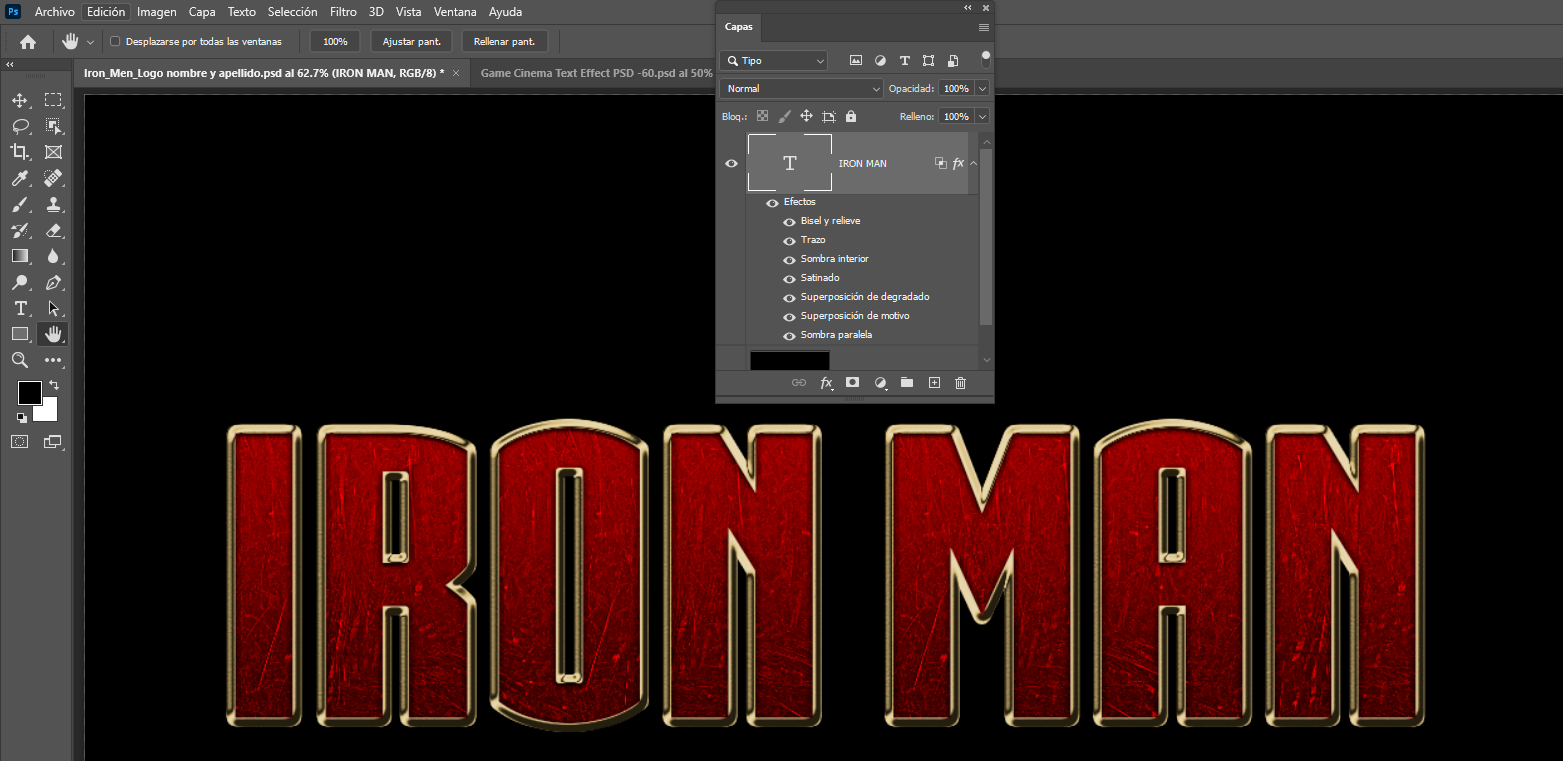The height and width of the screenshot is (761, 1563).
Task: Hide the Sombra paralela effect
Action: click(x=789, y=335)
